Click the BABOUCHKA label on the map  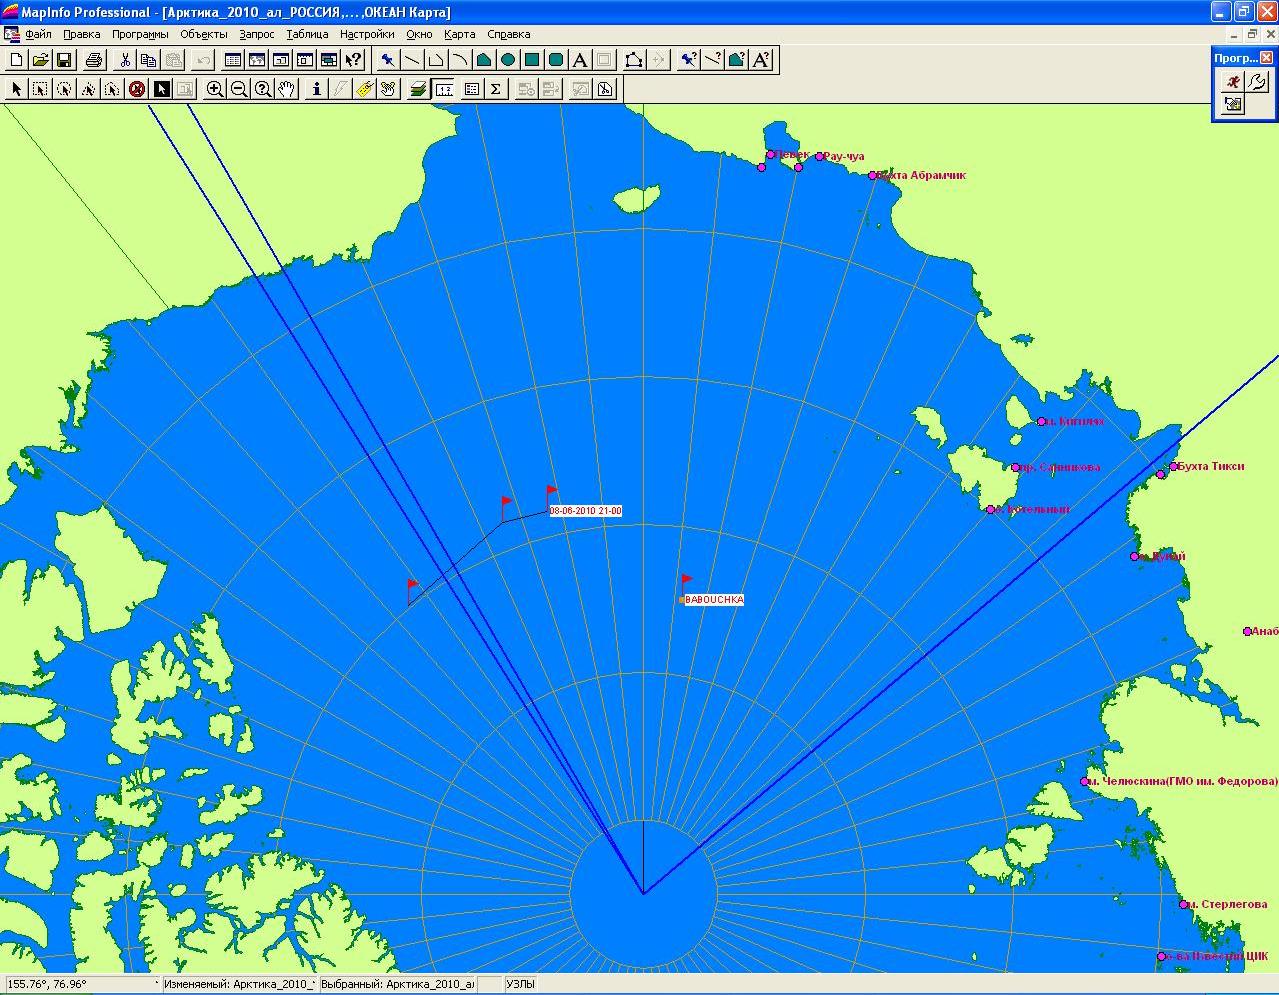[x=714, y=600]
